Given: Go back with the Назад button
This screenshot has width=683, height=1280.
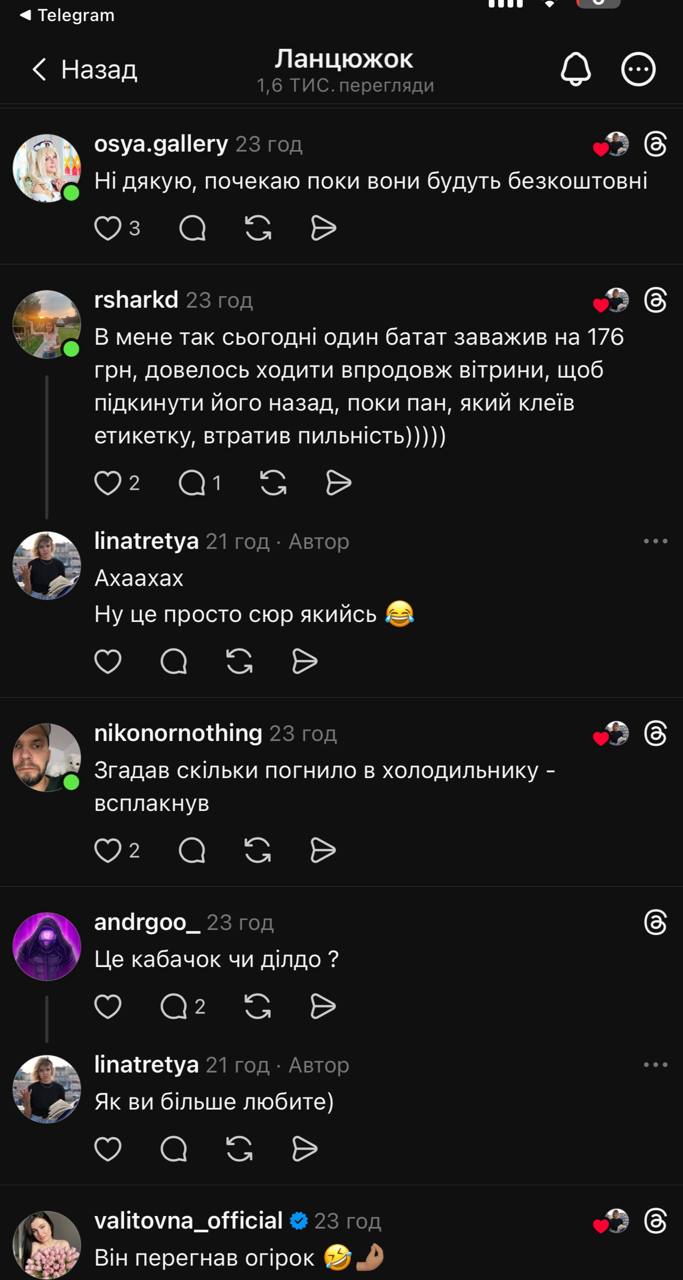Looking at the screenshot, I should click(84, 69).
